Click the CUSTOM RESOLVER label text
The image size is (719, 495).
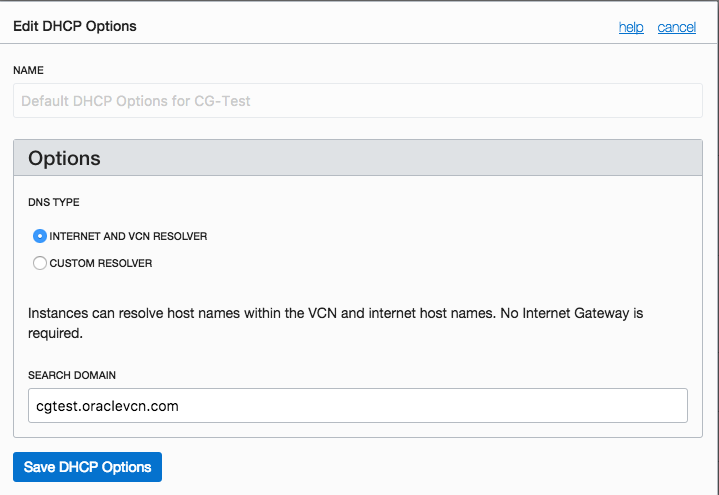tap(101, 263)
